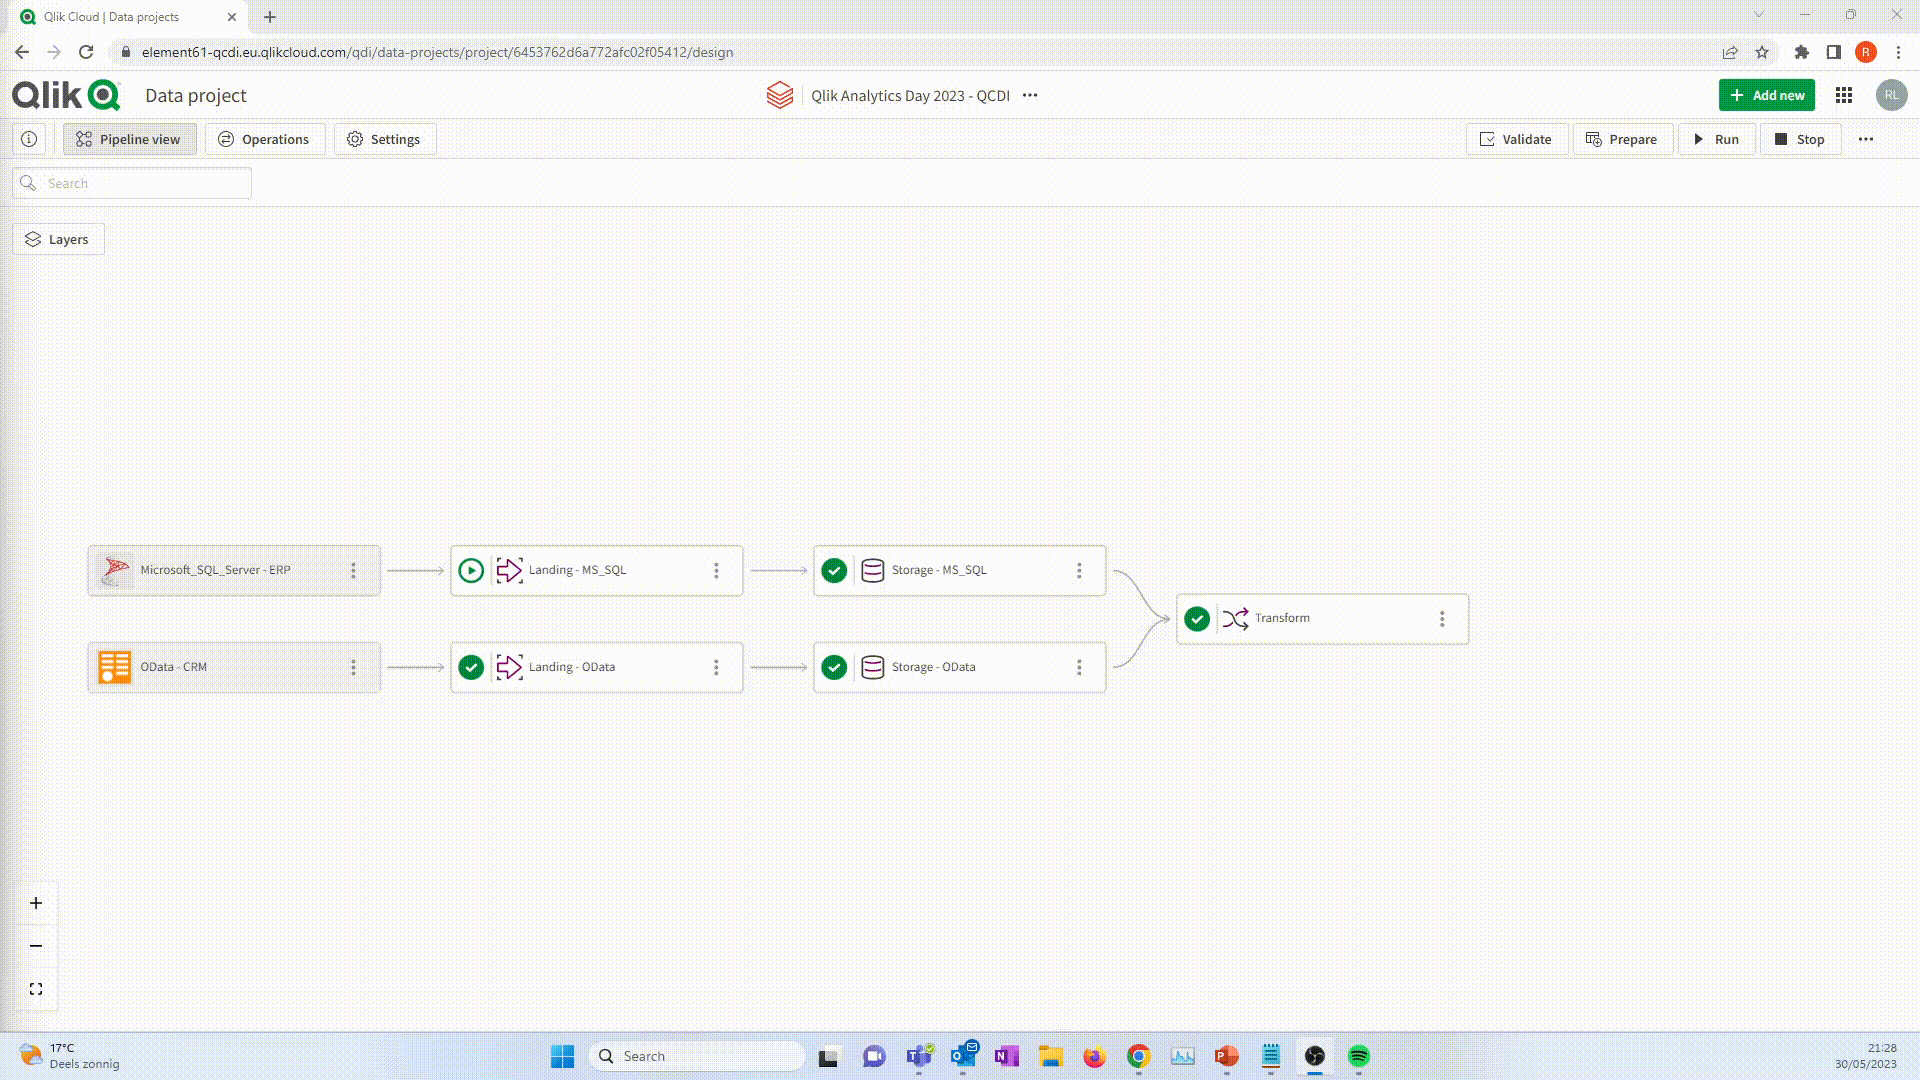Screen dimensions: 1920x1080
Task: Switch to the Operations tab
Action: click(264, 139)
